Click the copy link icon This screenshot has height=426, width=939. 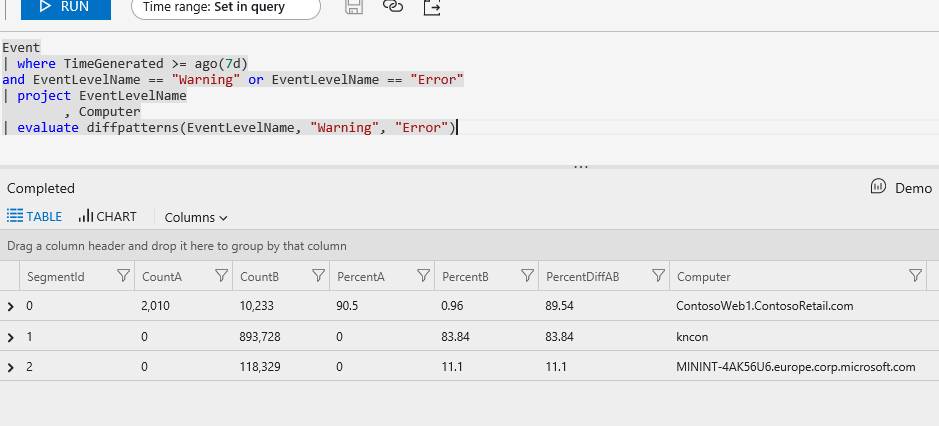(393, 7)
